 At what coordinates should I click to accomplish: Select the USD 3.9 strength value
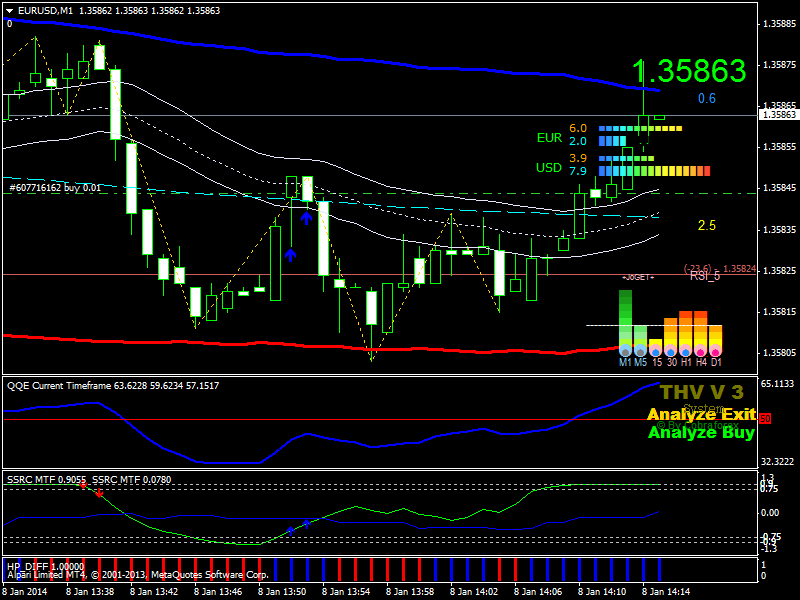[578, 158]
